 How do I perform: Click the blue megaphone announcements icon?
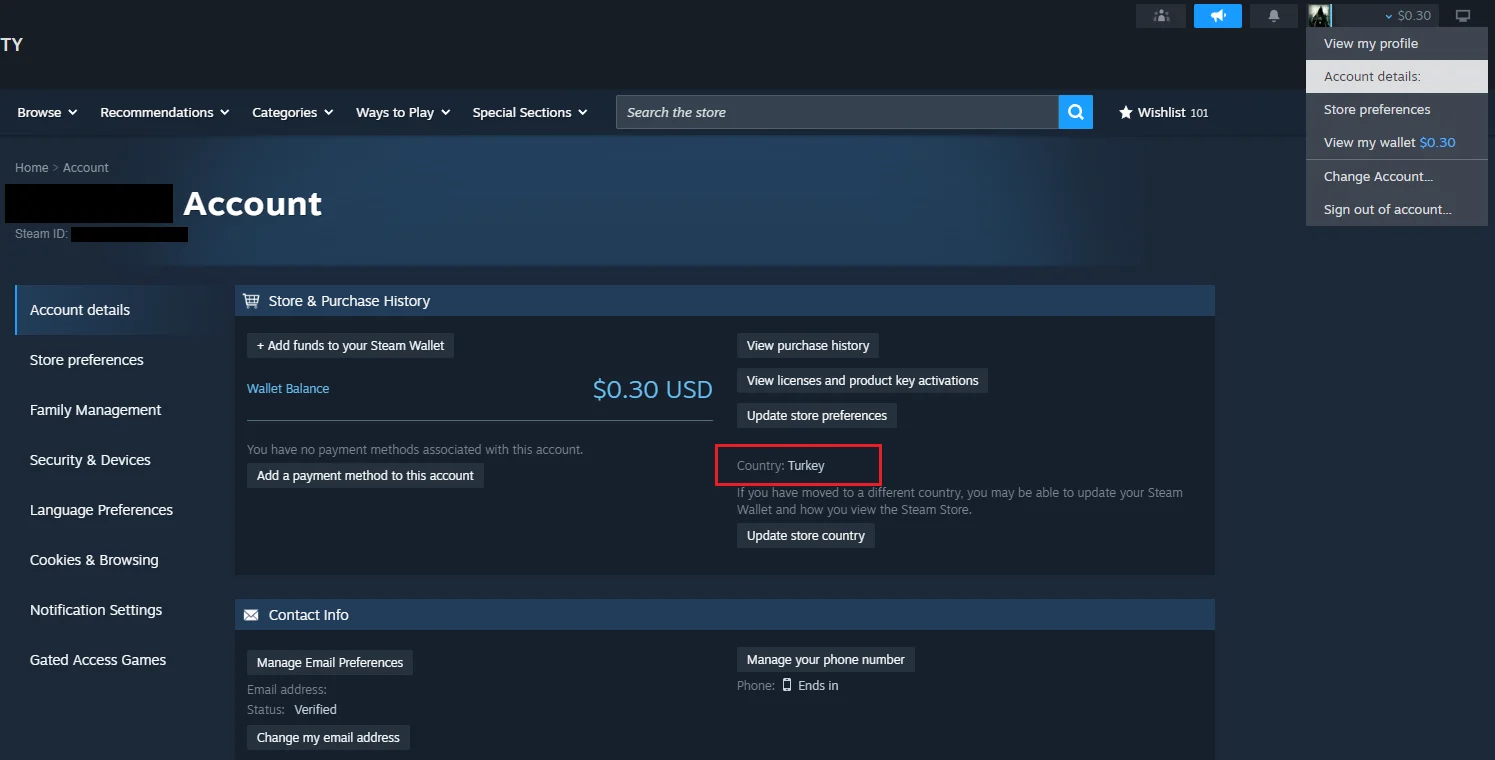pyautogui.click(x=1217, y=16)
